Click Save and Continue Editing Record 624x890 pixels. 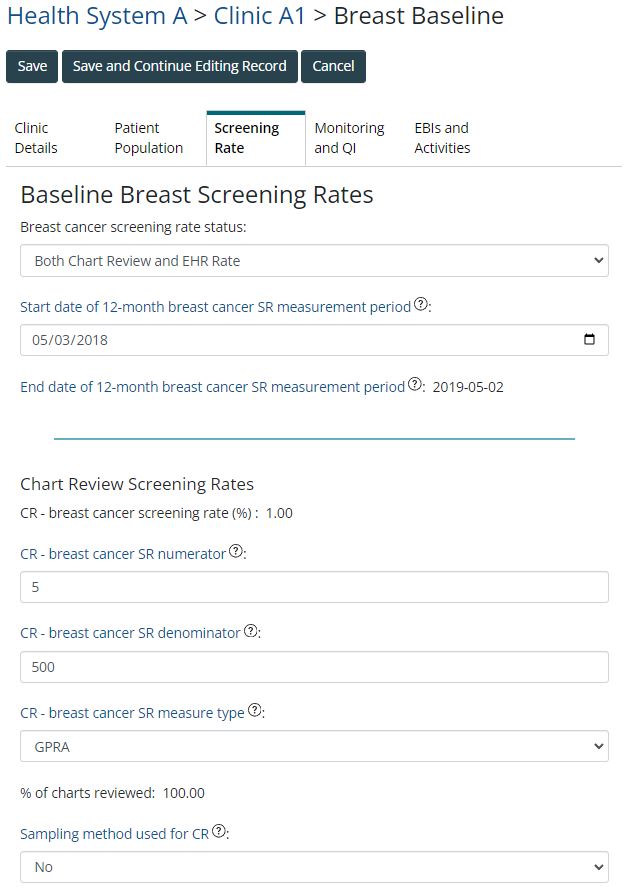click(179, 66)
